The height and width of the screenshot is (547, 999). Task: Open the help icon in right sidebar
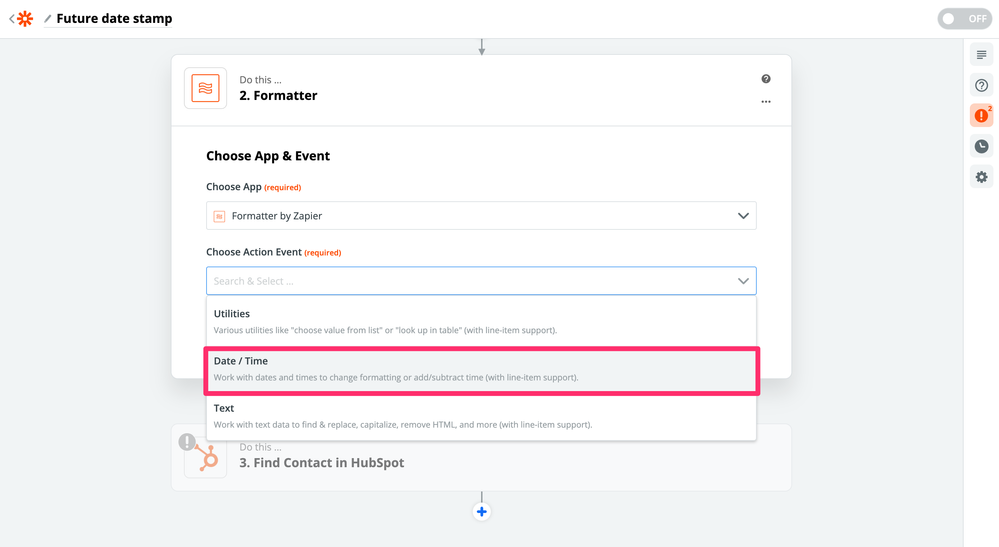pyautogui.click(x=981, y=85)
